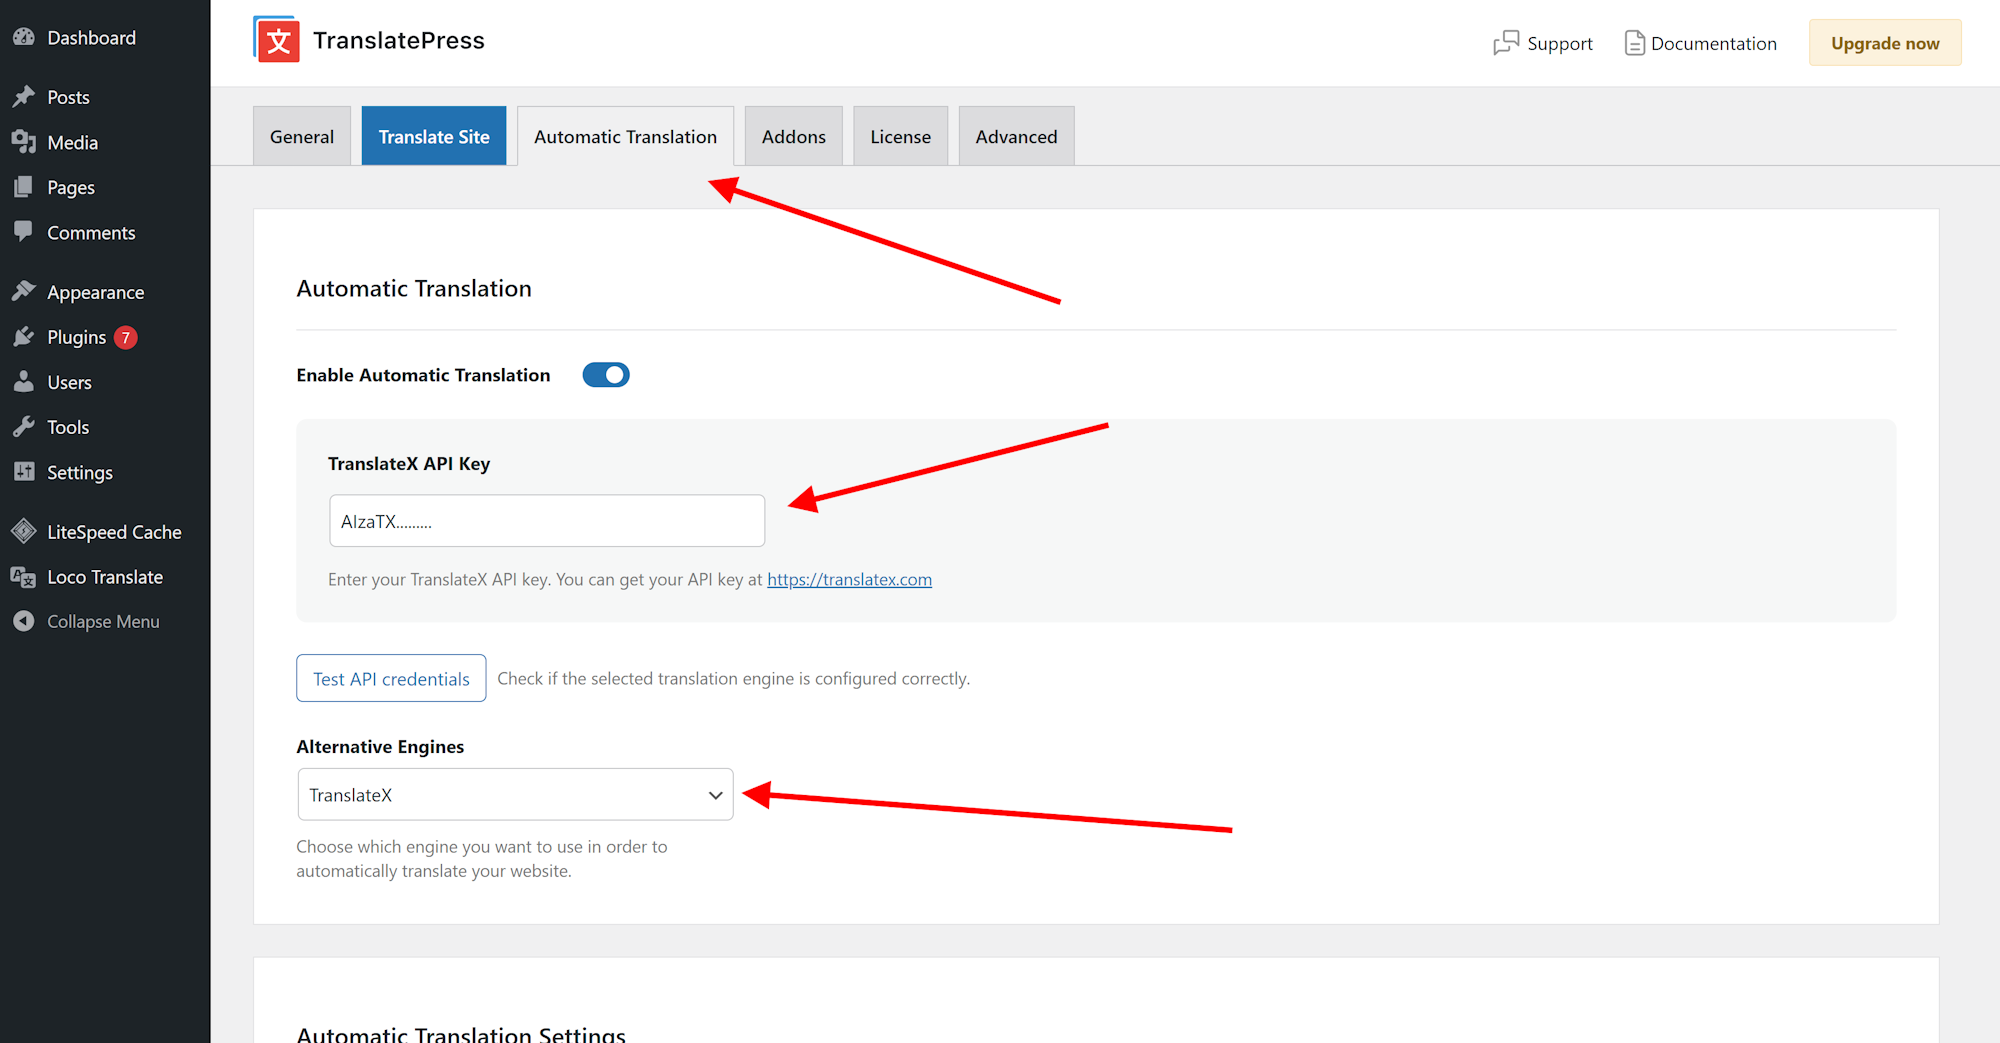Click the Media library icon
Viewport: 2000px width, 1043px height.
click(24, 142)
